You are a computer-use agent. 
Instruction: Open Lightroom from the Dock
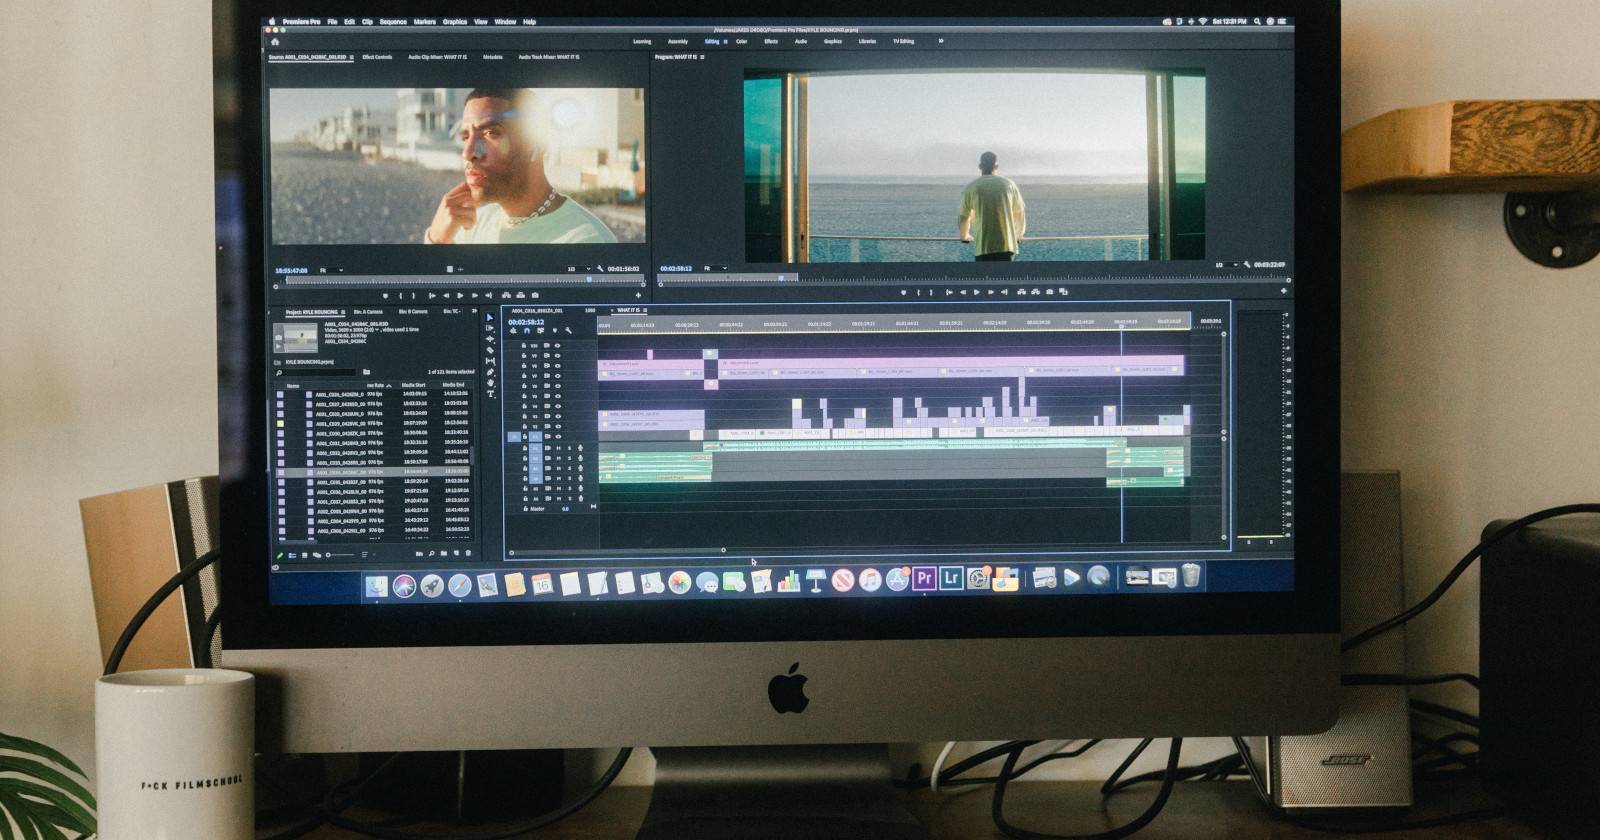pos(951,578)
